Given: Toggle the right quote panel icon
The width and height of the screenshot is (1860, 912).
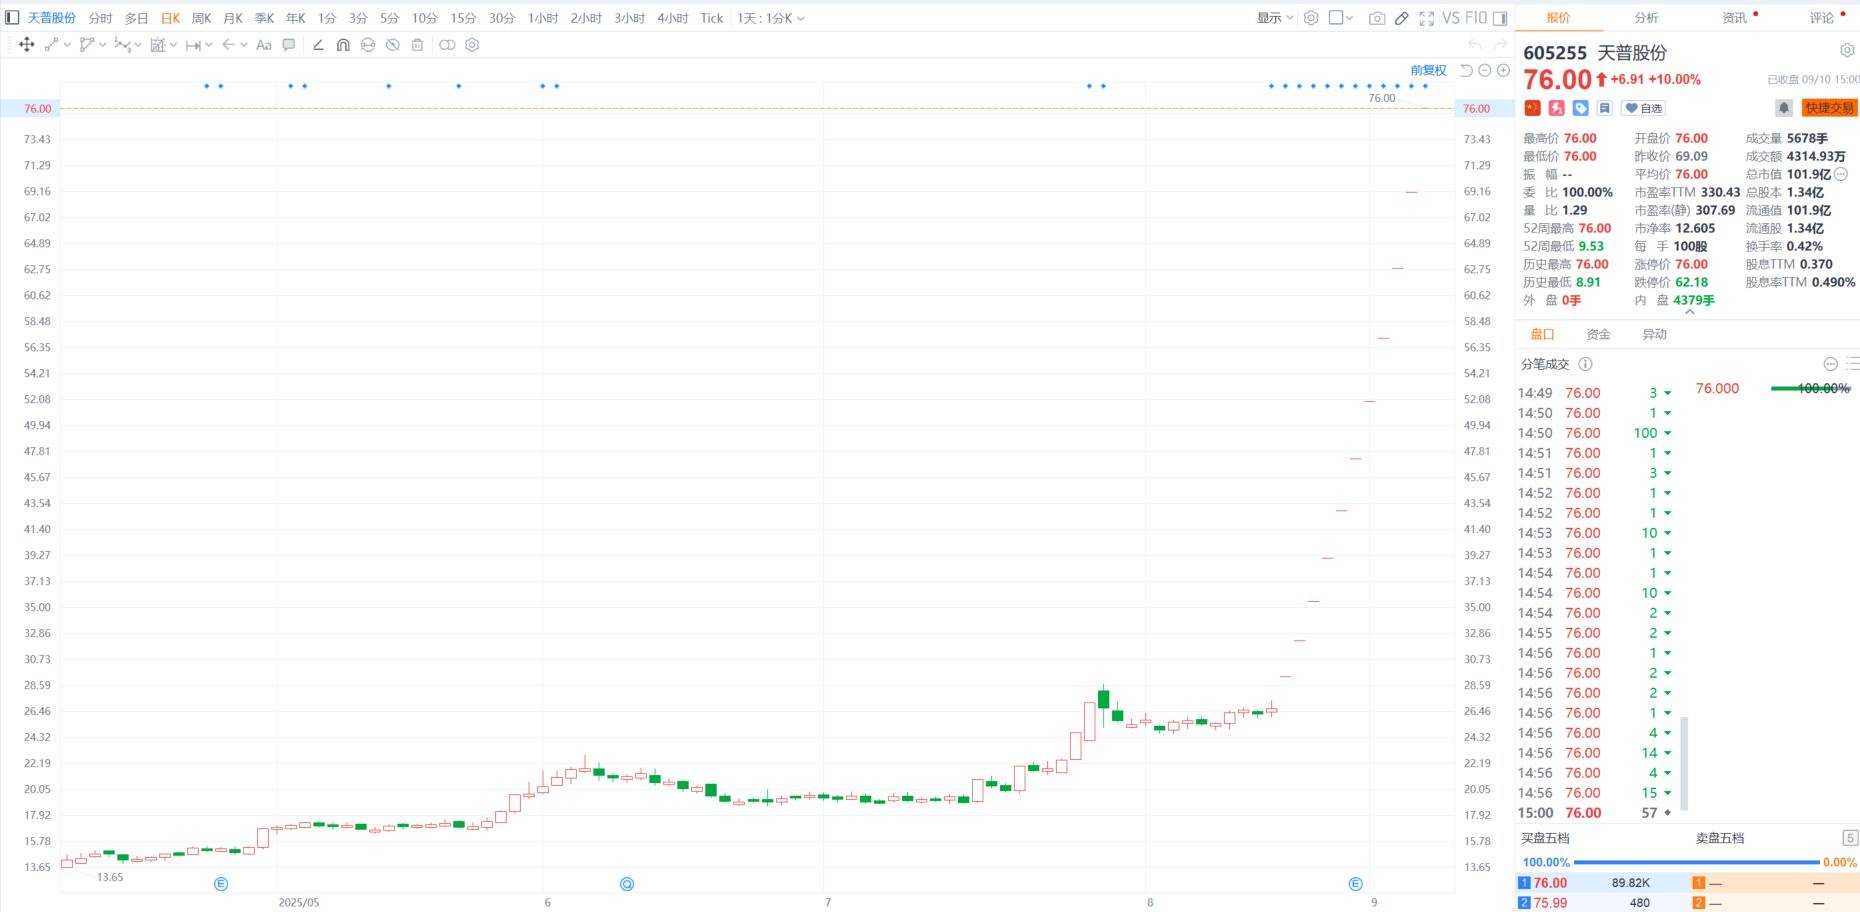Looking at the screenshot, I should click(x=1500, y=18).
